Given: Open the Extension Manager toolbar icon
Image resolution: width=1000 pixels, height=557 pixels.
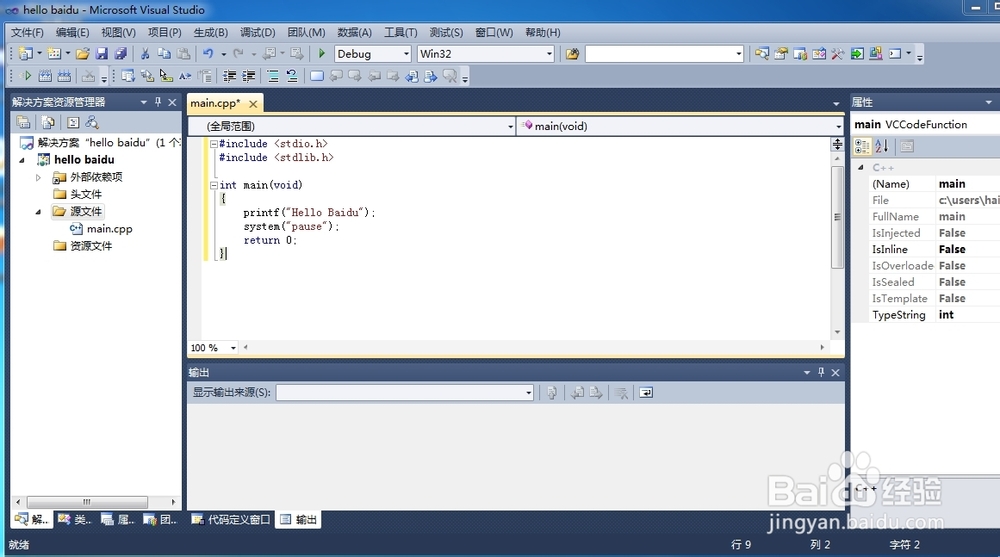Looking at the screenshot, I should (876, 54).
